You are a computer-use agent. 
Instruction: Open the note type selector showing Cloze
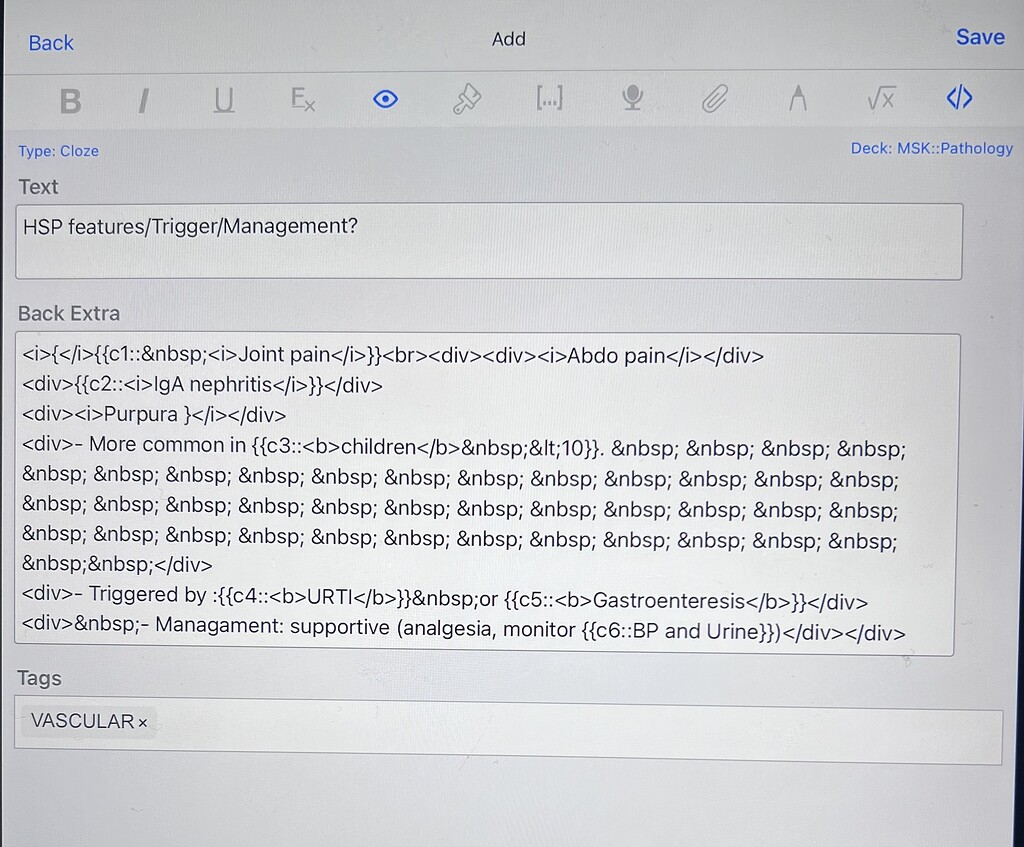pos(58,151)
